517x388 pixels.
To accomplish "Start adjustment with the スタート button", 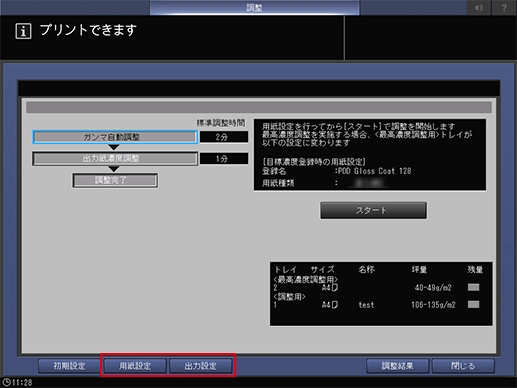I will (373, 210).
